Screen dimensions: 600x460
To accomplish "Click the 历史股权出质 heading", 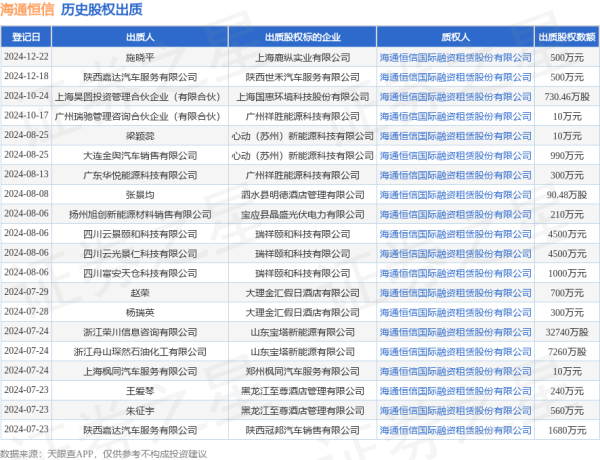I will click(101, 10).
